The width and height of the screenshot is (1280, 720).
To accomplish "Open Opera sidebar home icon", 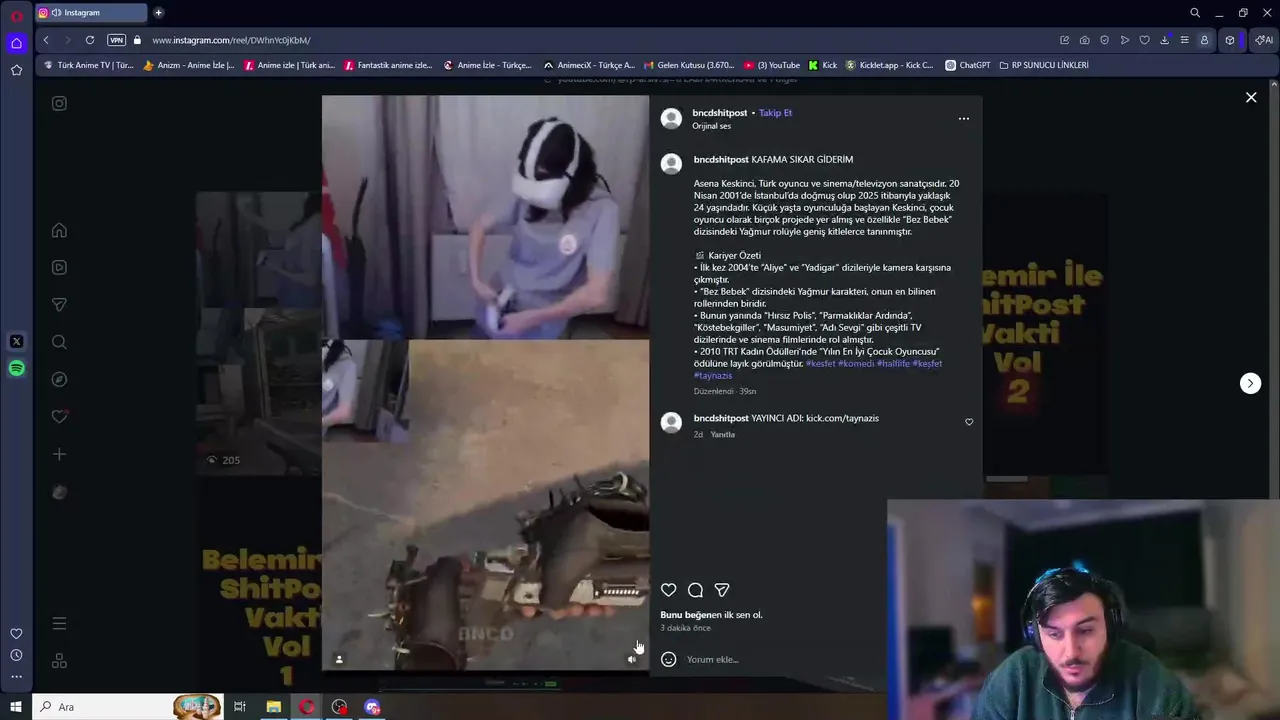I will point(16,43).
